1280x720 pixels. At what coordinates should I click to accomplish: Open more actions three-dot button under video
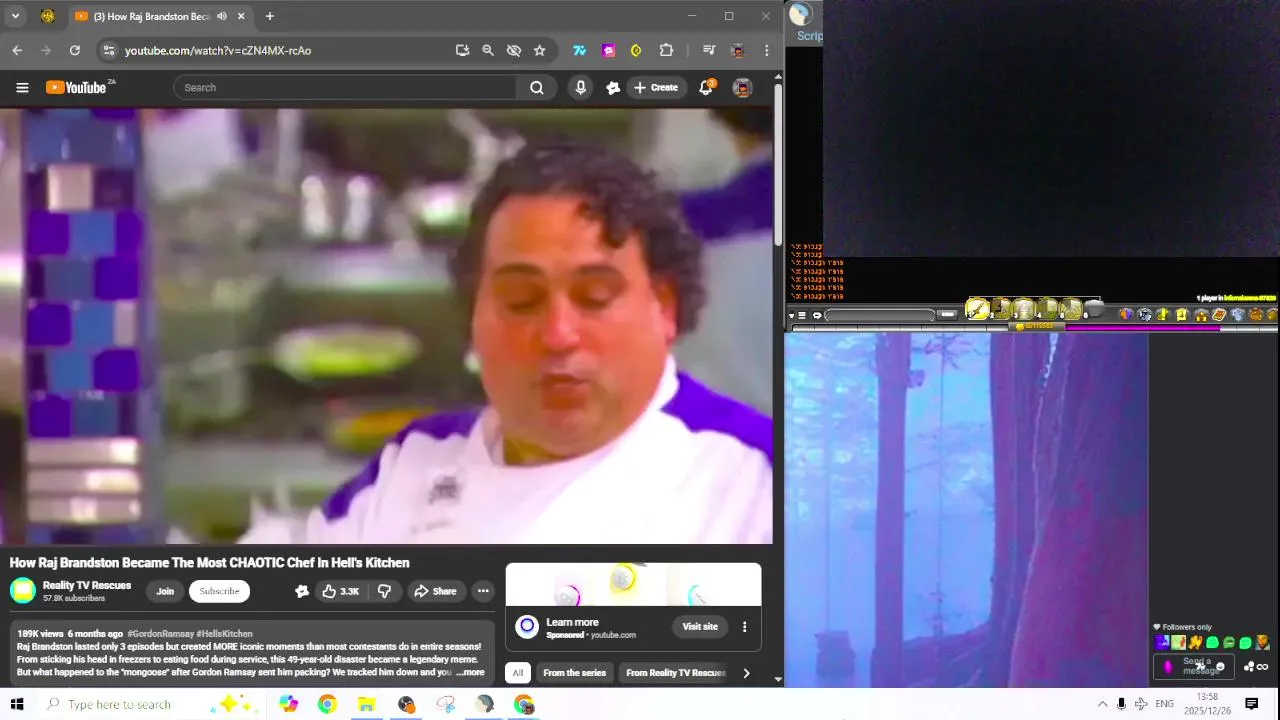tap(483, 591)
